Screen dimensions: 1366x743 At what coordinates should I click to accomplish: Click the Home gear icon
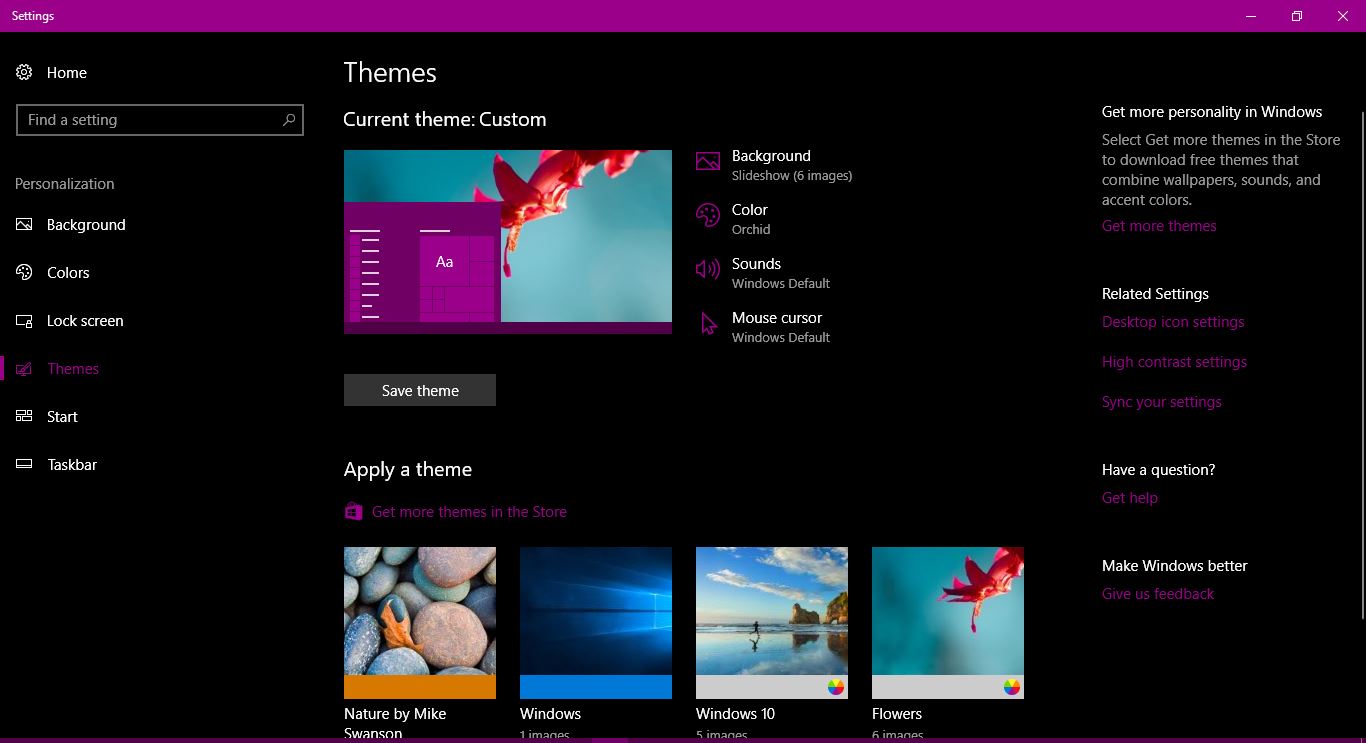(24, 72)
